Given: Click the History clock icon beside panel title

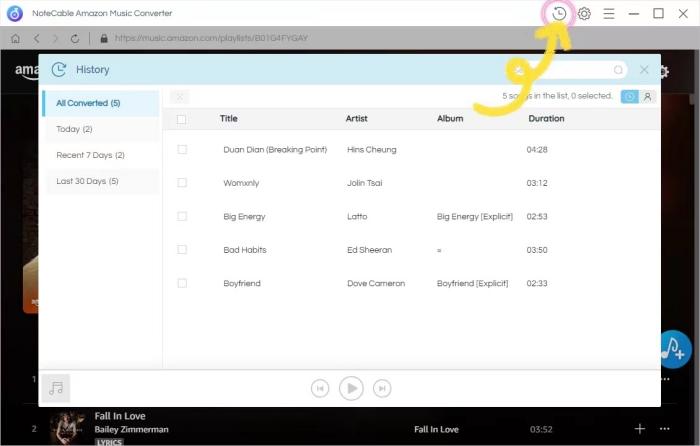Looking at the screenshot, I should tap(59, 70).
